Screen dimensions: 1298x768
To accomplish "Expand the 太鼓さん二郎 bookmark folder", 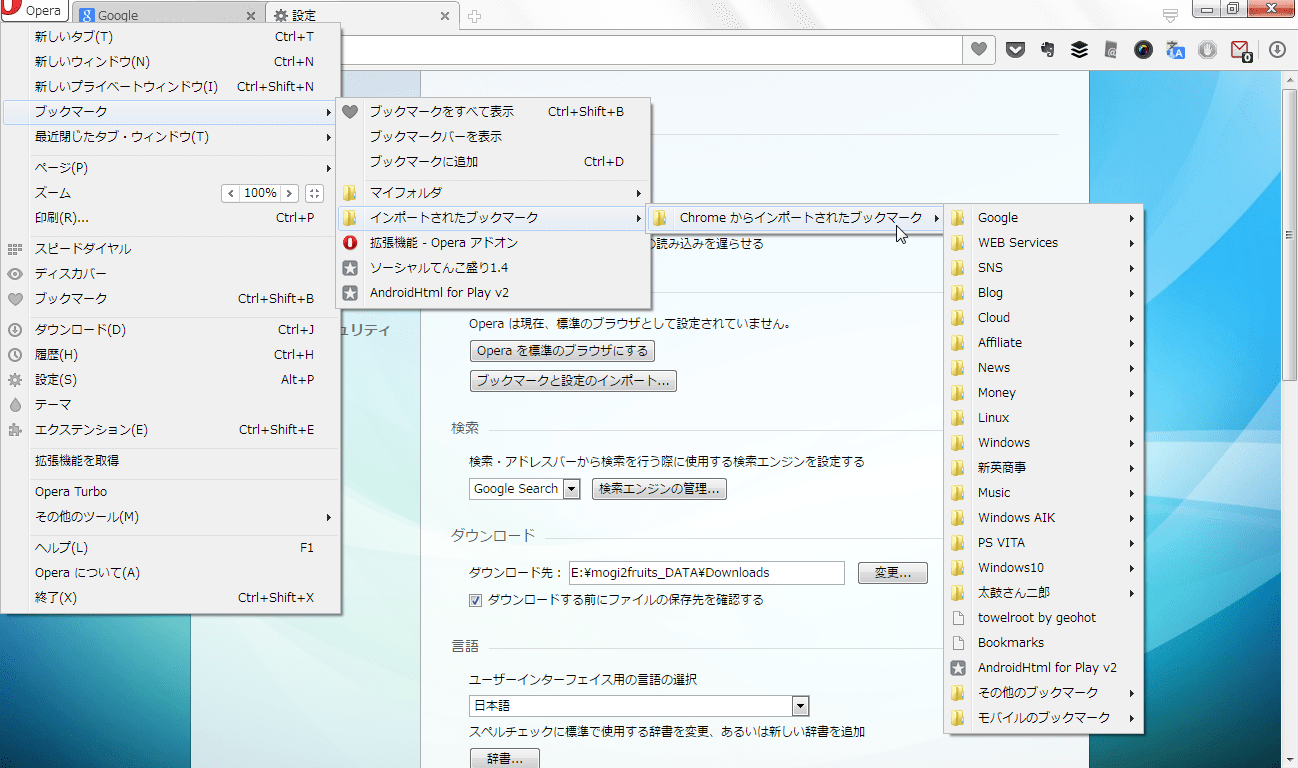I will click(x=1044, y=593).
